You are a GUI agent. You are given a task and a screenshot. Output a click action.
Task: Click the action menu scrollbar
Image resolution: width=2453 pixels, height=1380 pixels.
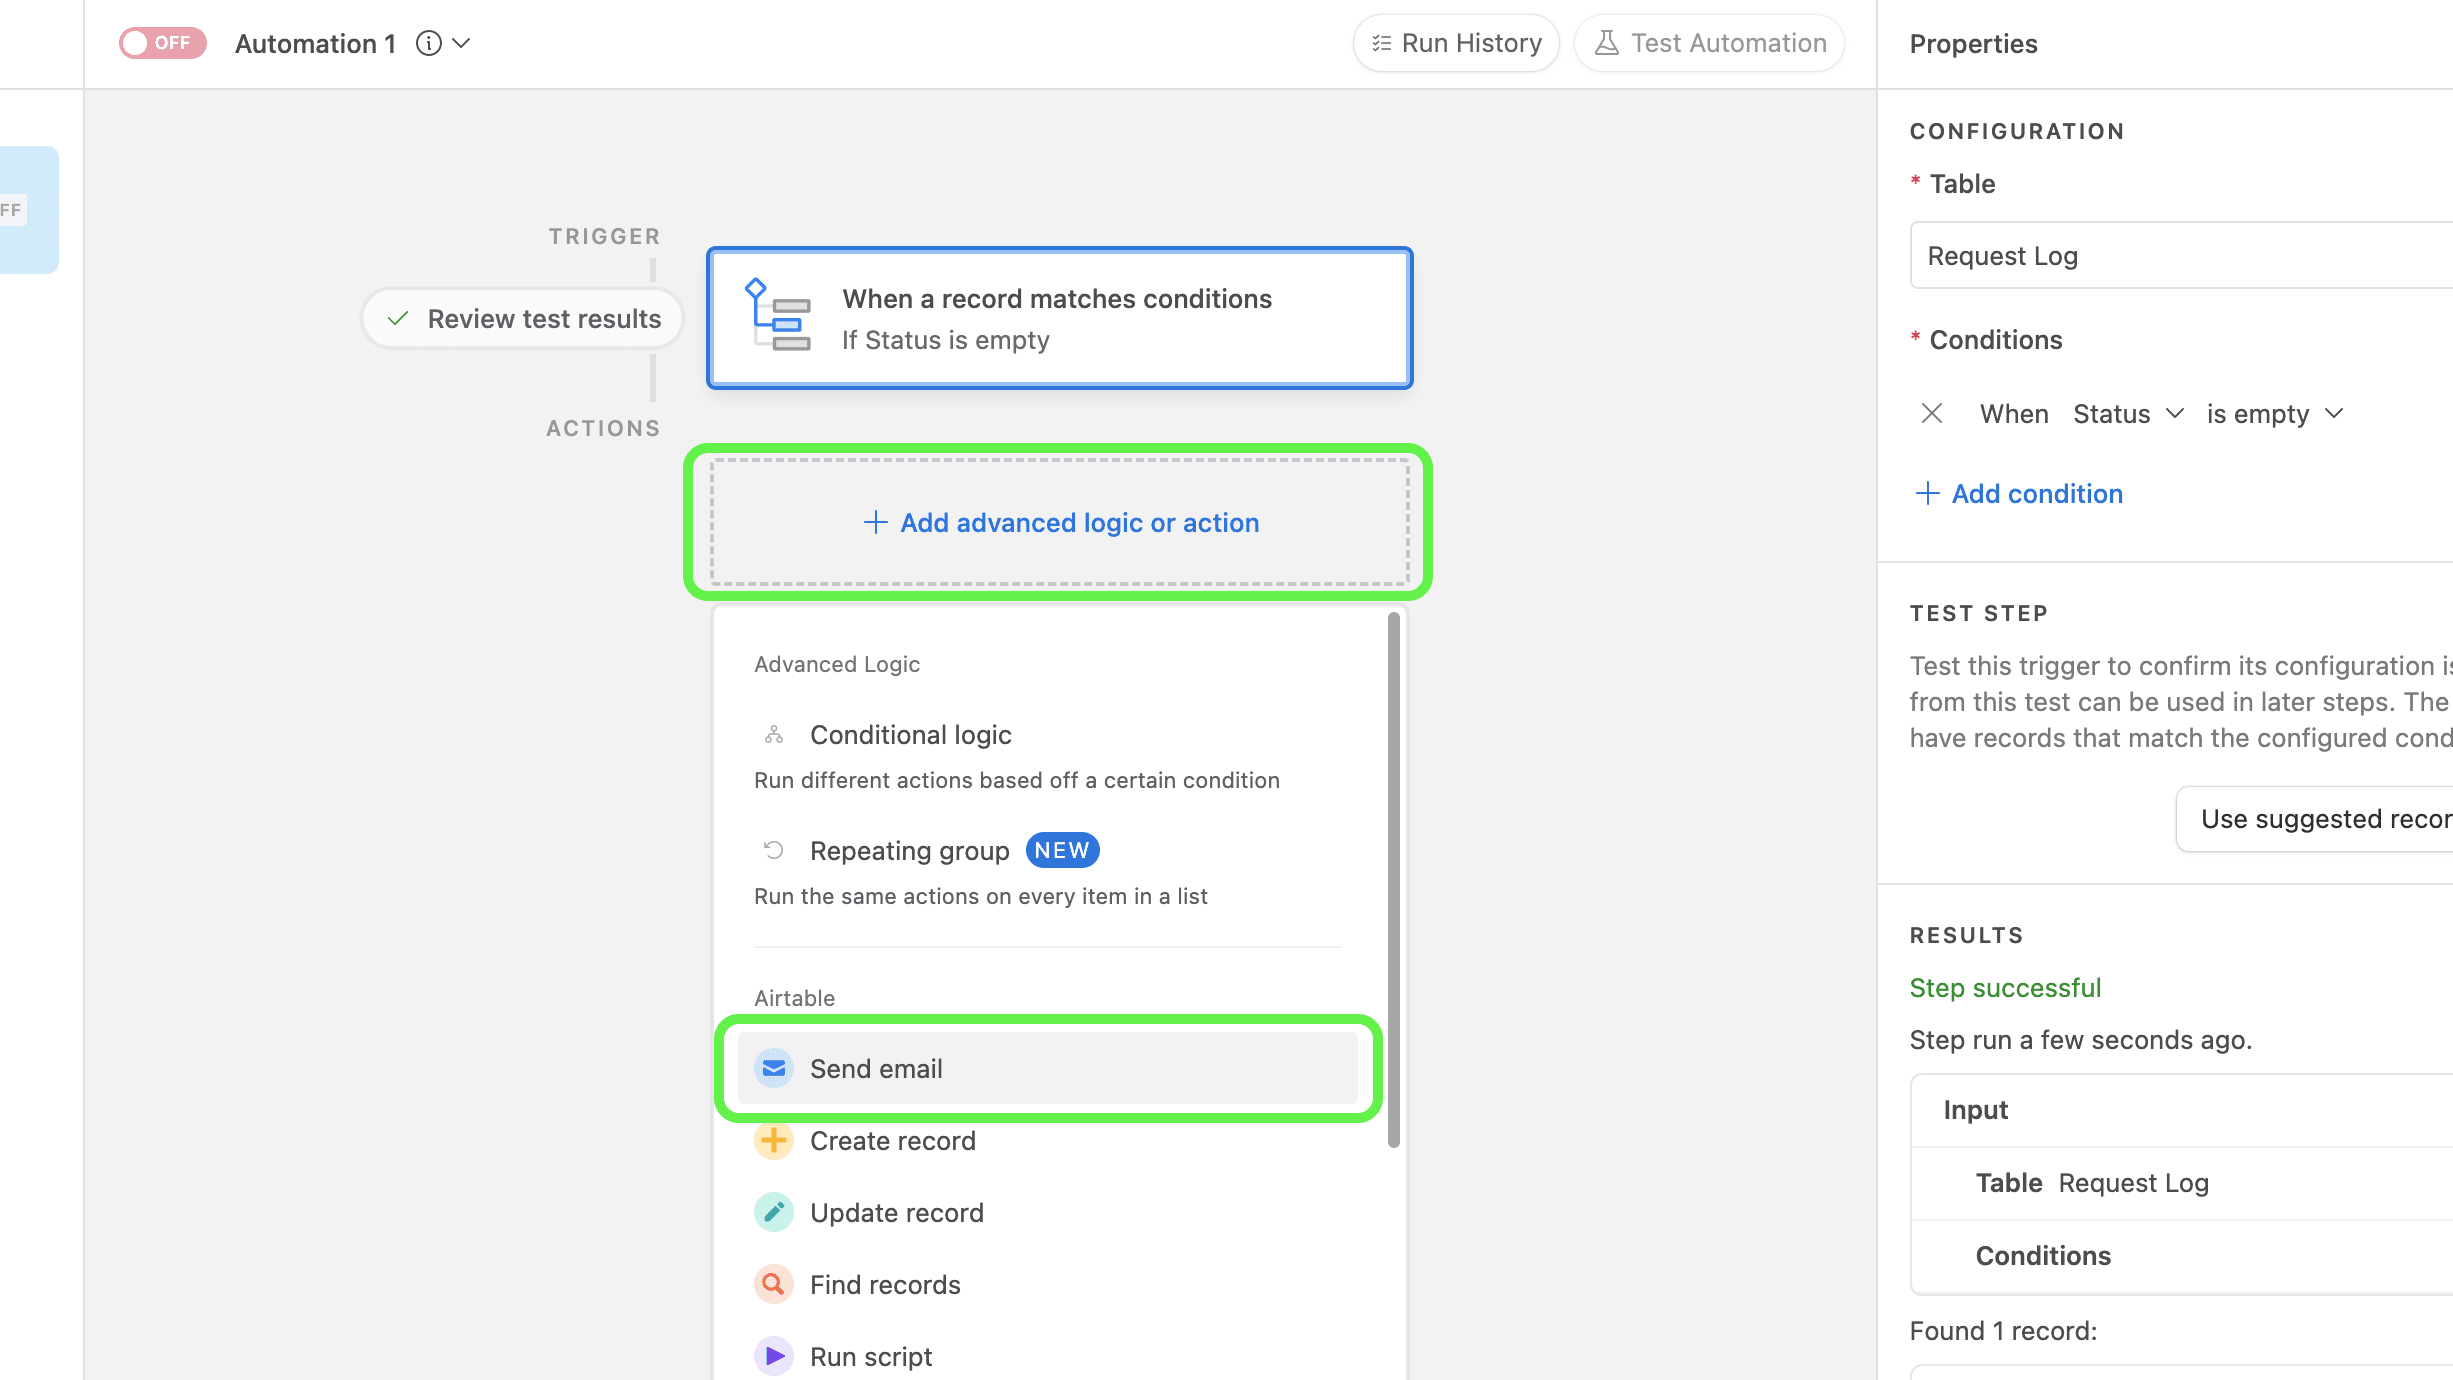1393,880
